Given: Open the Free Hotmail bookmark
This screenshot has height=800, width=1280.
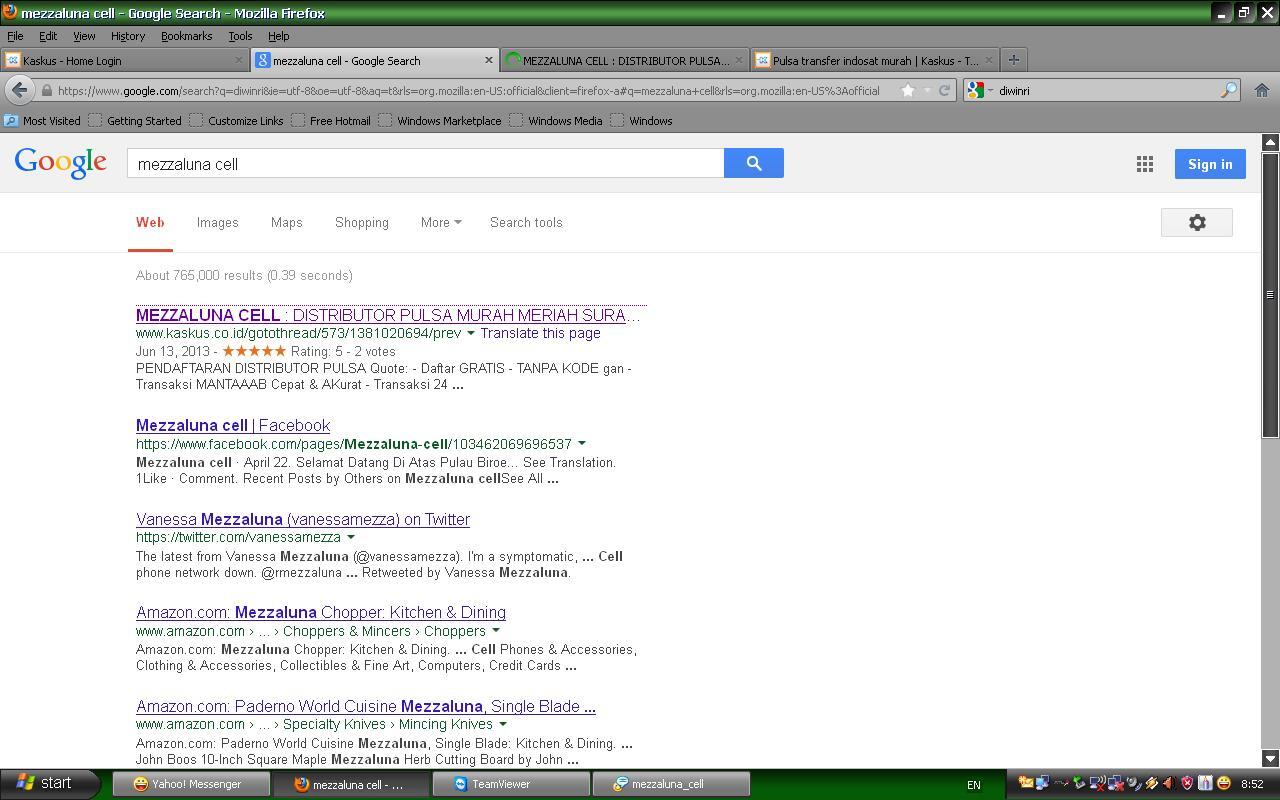Looking at the screenshot, I should (x=331, y=120).
